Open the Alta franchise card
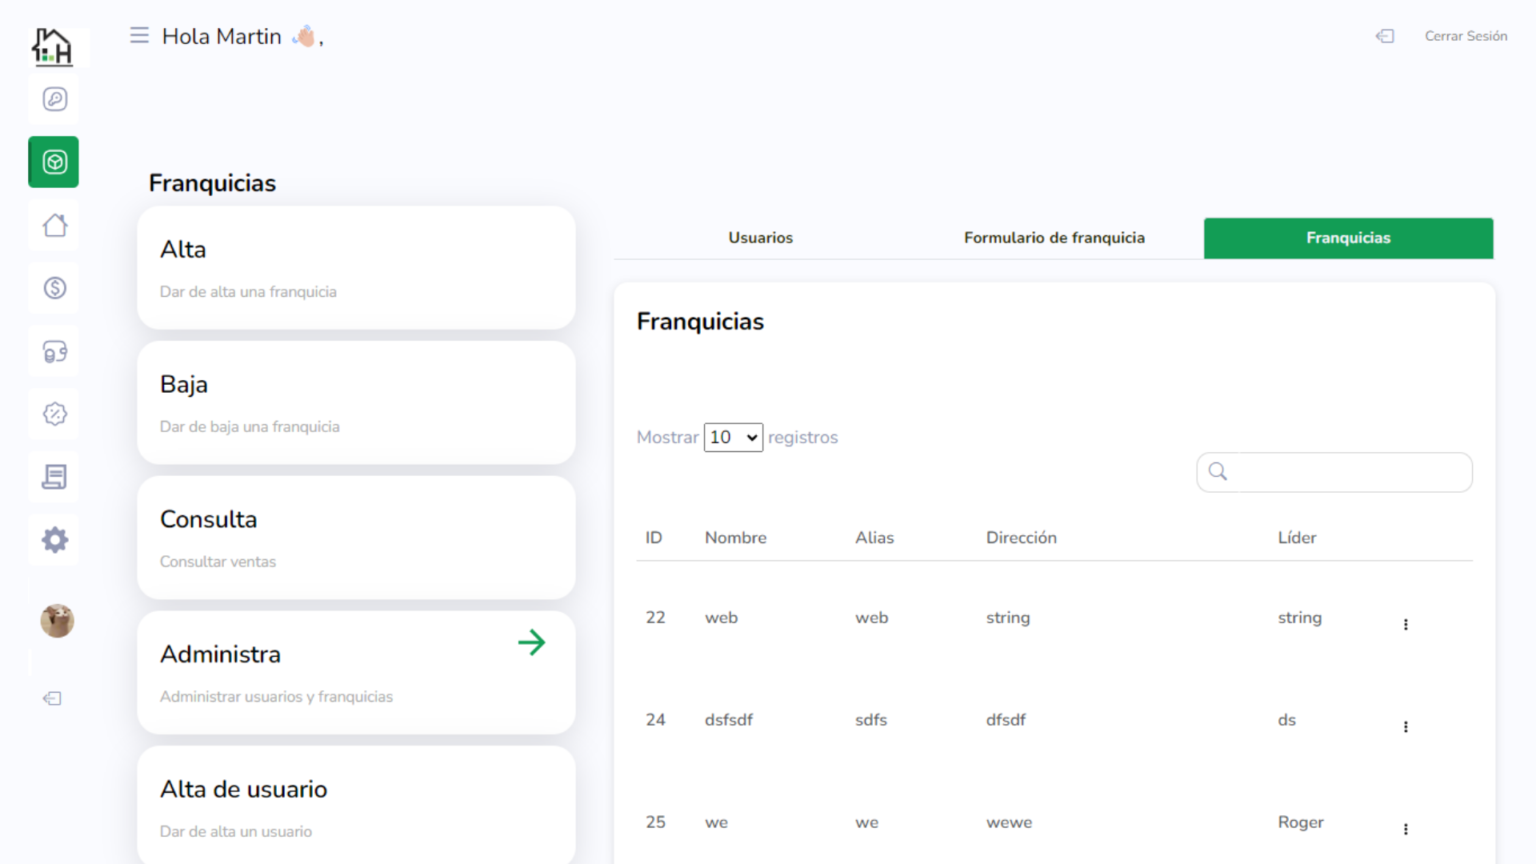 pyautogui.click(x=356, y=268)
